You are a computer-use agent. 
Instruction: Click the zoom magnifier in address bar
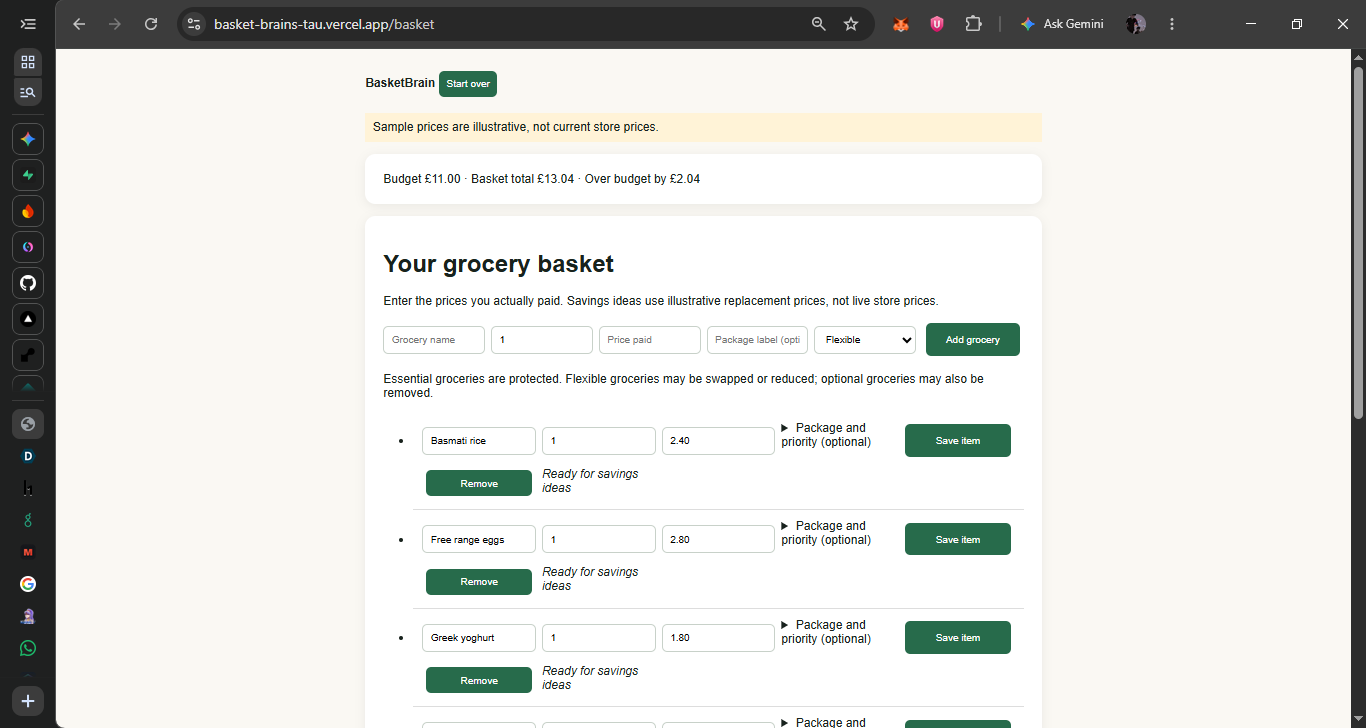pyautogui.click(x=819, y=24)
